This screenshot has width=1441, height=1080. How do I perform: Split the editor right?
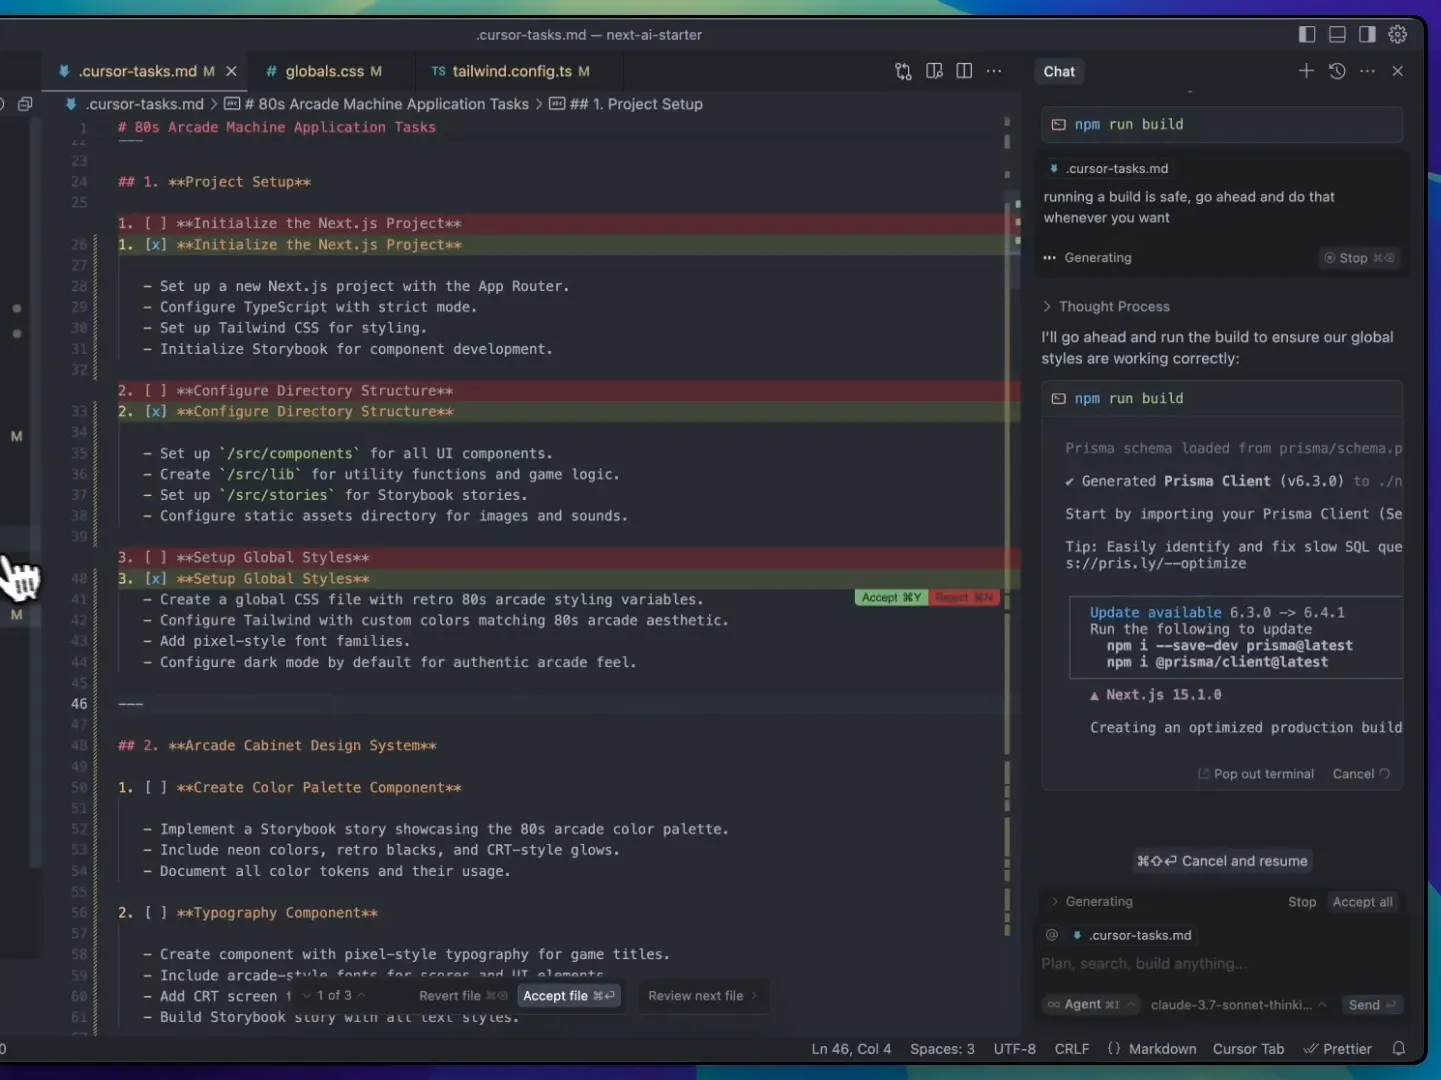964,71
